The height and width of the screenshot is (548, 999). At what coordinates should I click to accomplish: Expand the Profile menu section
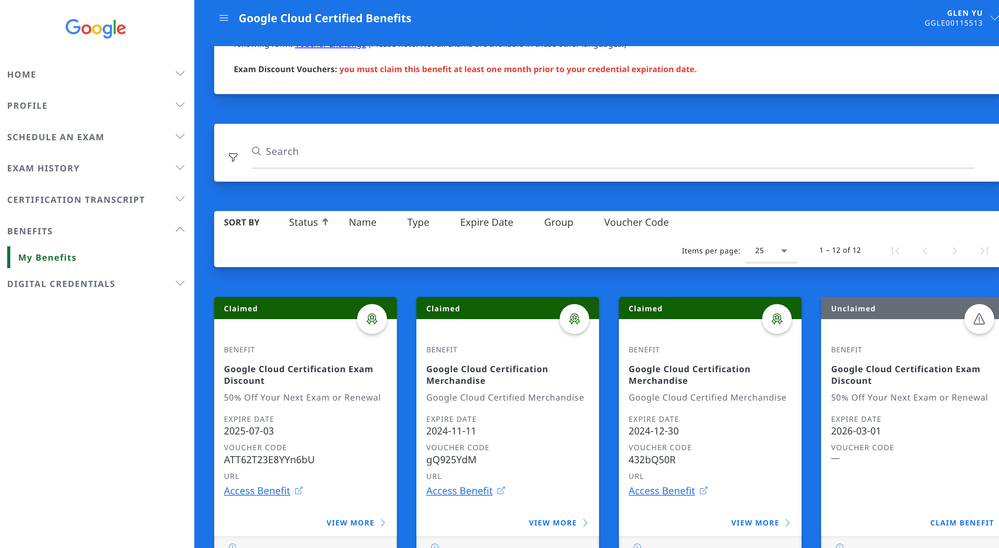point(180,105)
